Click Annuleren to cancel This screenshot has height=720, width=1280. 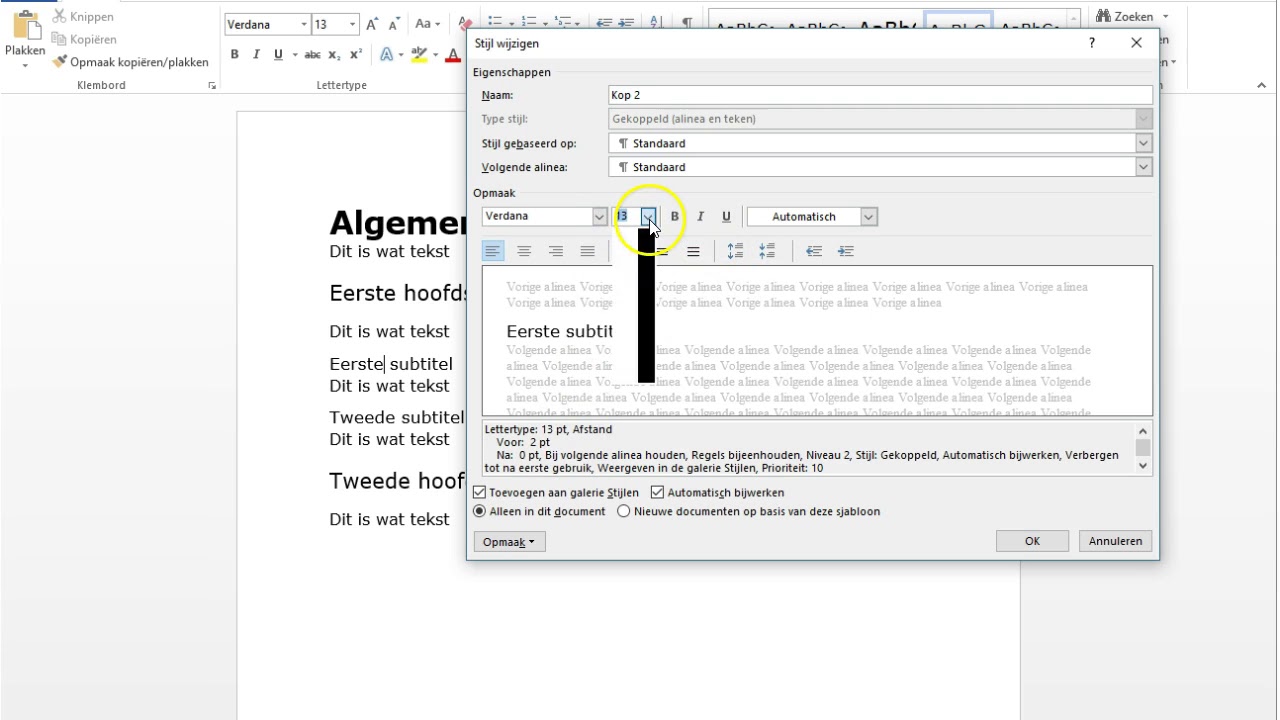coord(1115,541)
